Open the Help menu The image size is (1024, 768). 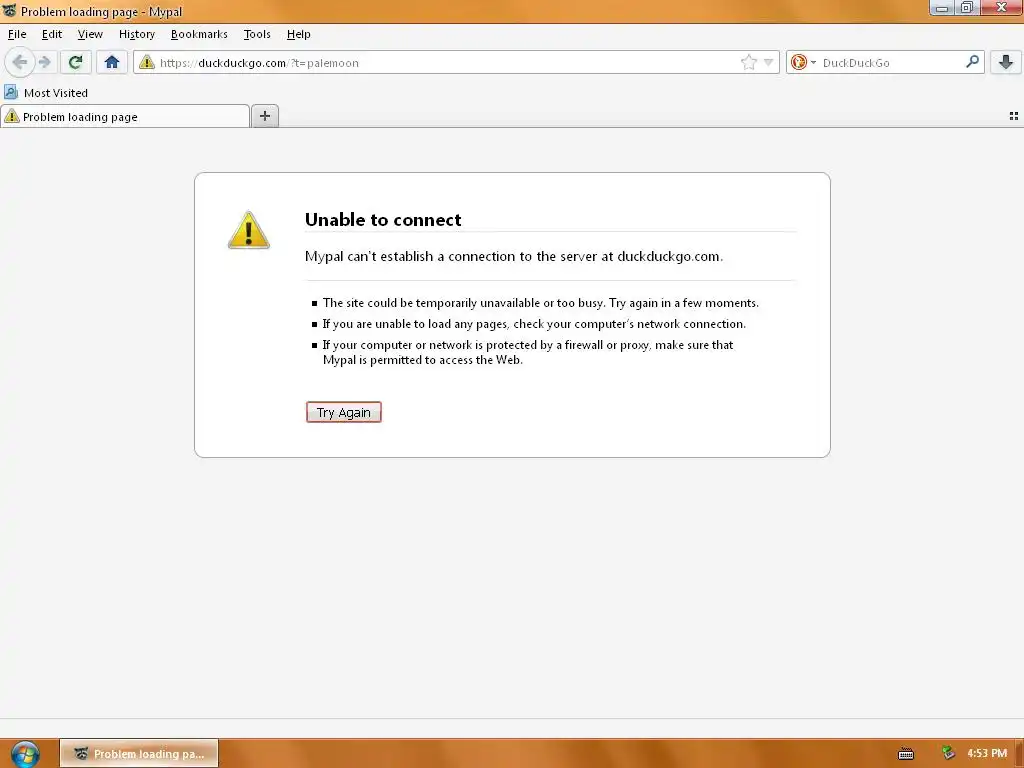pyautogui.click(x=298, y=34)
